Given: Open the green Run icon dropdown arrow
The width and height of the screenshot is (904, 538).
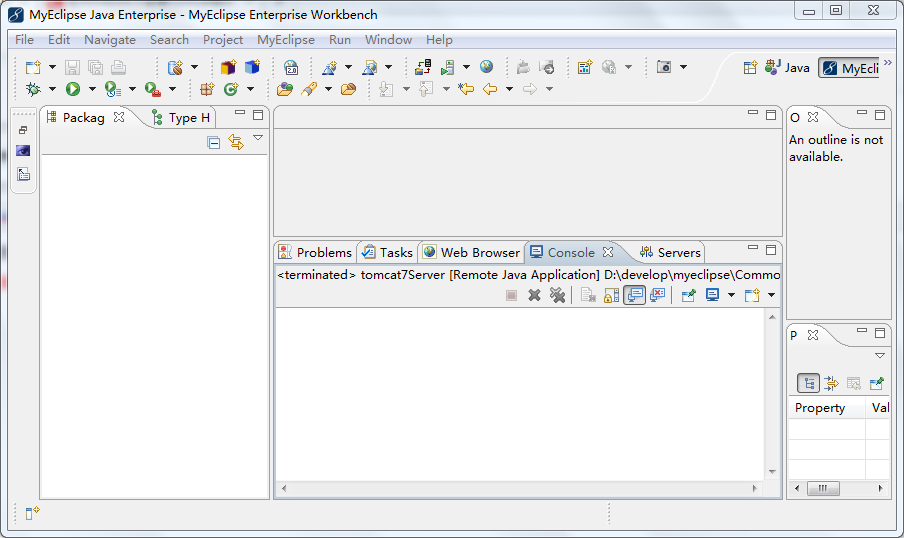Looking at the screenshot, I should pos(92,89).
